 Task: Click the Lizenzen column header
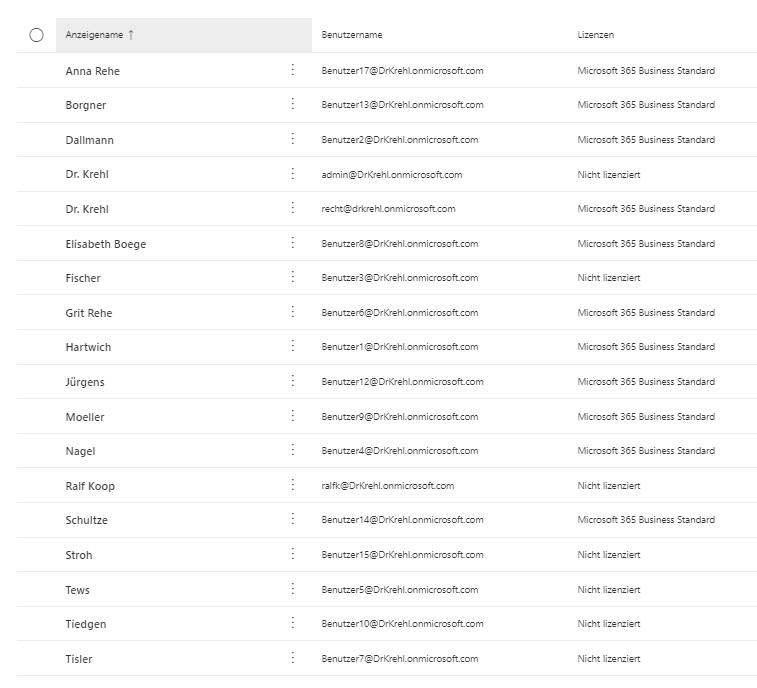click(x=596, y=35)
